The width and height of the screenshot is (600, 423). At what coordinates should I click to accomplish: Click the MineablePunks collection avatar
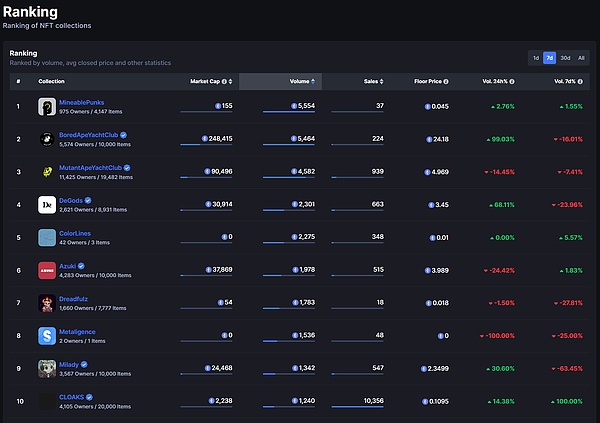click(x=46, y=106)
